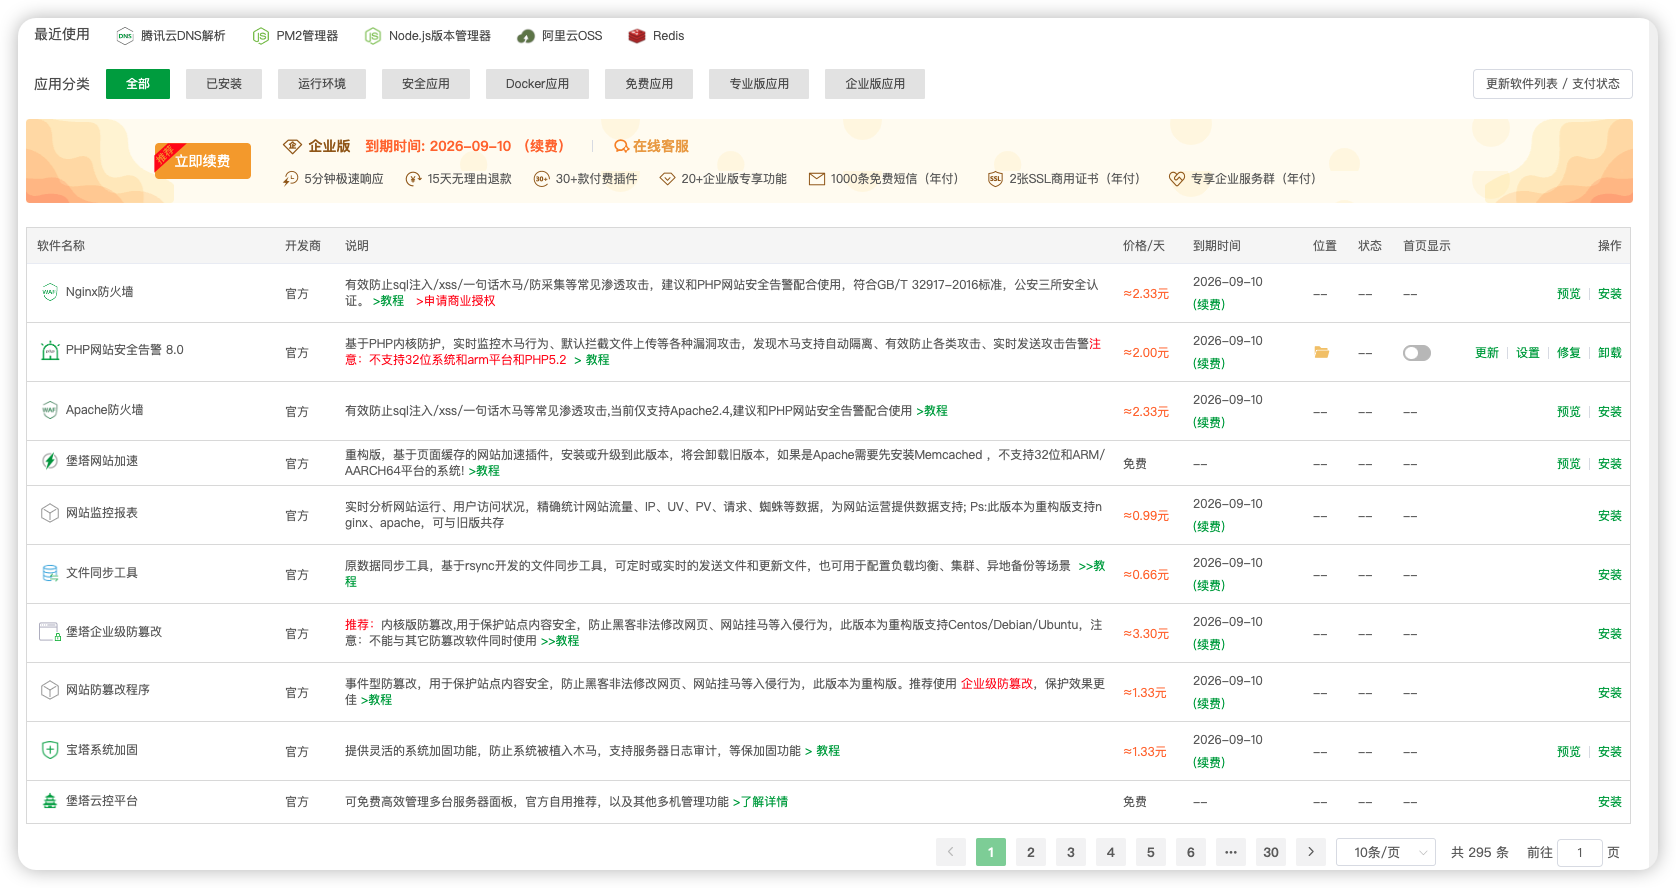
Task: Click the 堡塔企业级防篡改 icon
Action: pos(50,632)
